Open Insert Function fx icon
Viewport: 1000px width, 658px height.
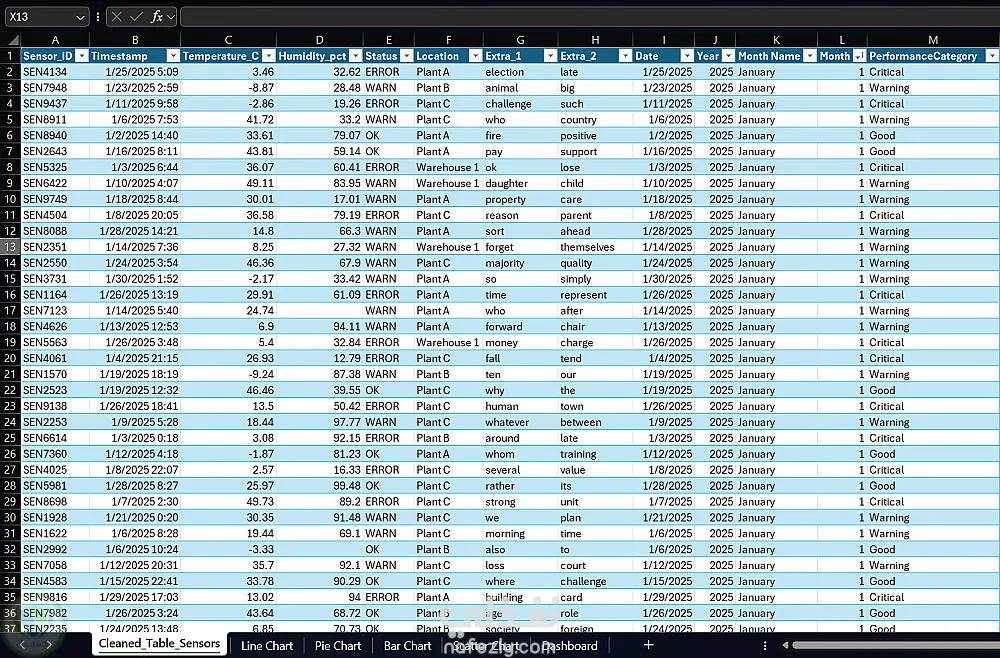[x=156, y=17]
